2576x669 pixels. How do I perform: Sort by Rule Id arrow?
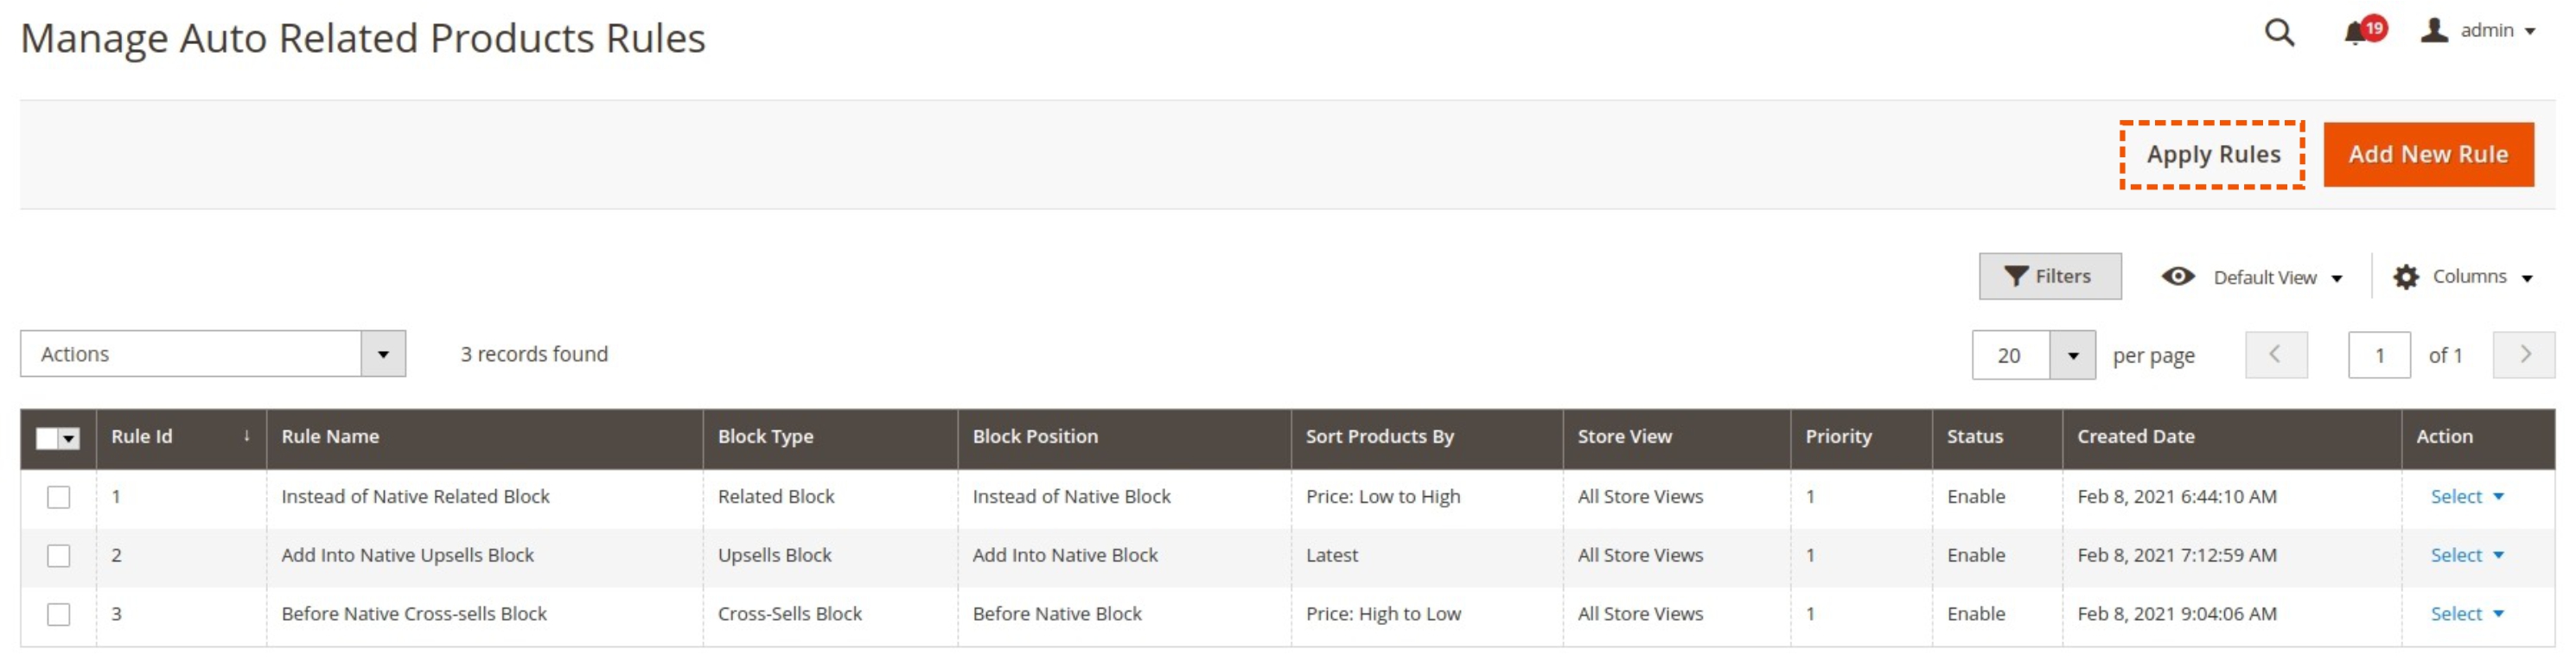(246, 435)
